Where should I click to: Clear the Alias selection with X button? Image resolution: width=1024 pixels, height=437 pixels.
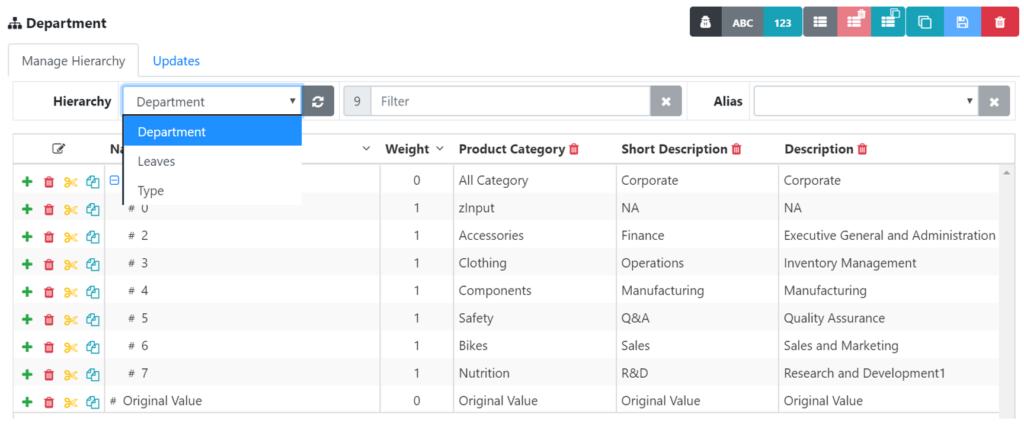pos(993,101)
